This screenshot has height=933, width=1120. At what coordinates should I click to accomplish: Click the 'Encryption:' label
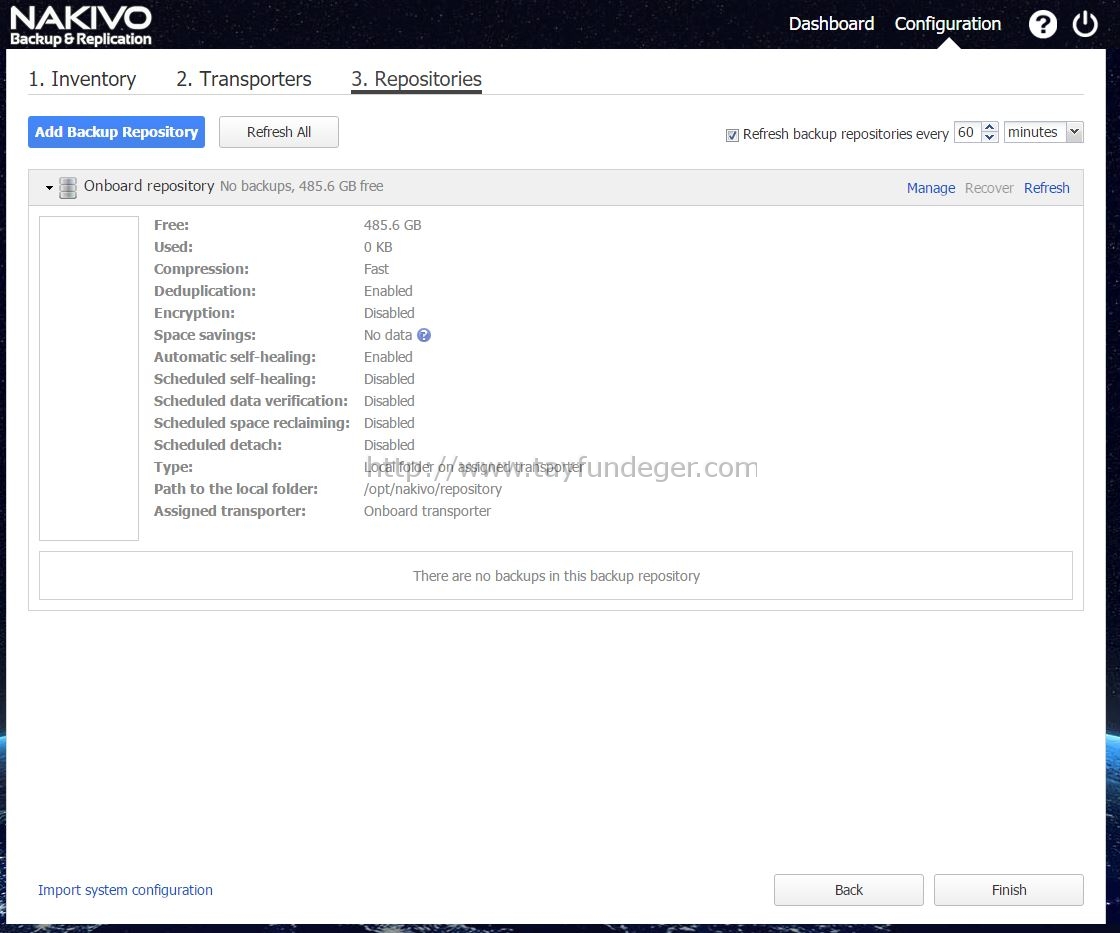[194, 313]
